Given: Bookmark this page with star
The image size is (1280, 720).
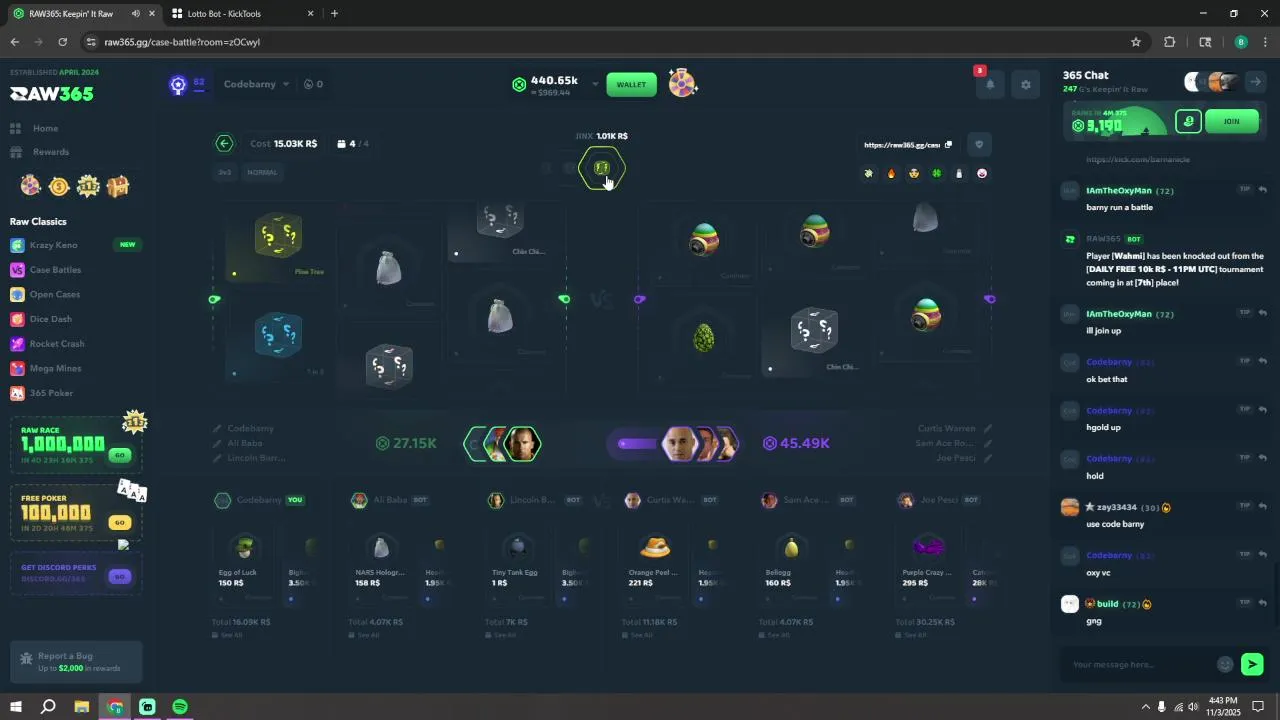Looking at the screenshot, I should pos(1136,42).
